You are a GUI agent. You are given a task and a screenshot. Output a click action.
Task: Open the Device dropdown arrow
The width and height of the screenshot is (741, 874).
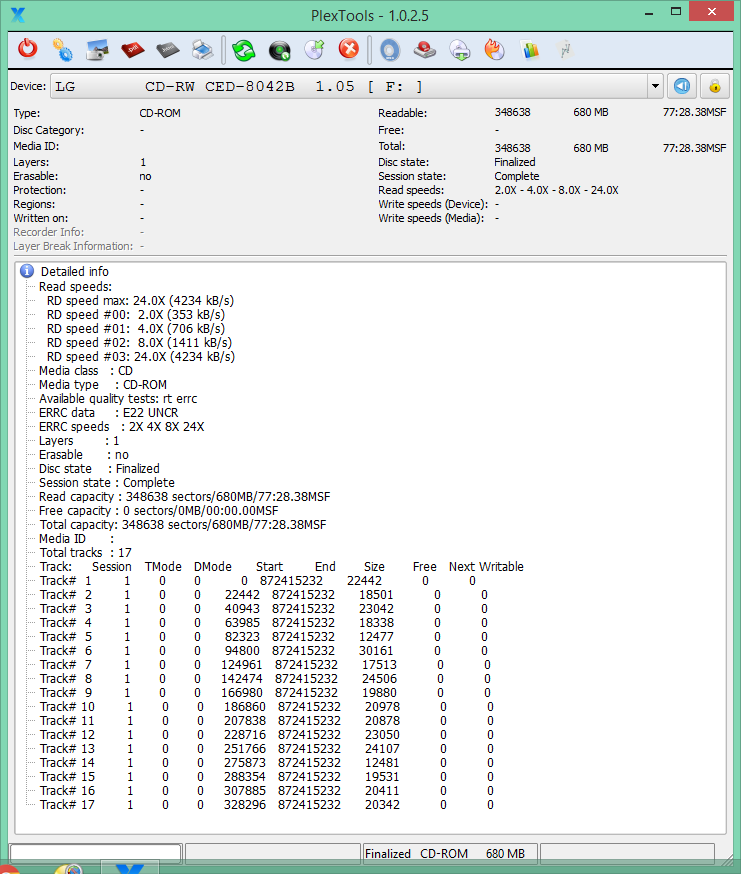coord(655,86)
